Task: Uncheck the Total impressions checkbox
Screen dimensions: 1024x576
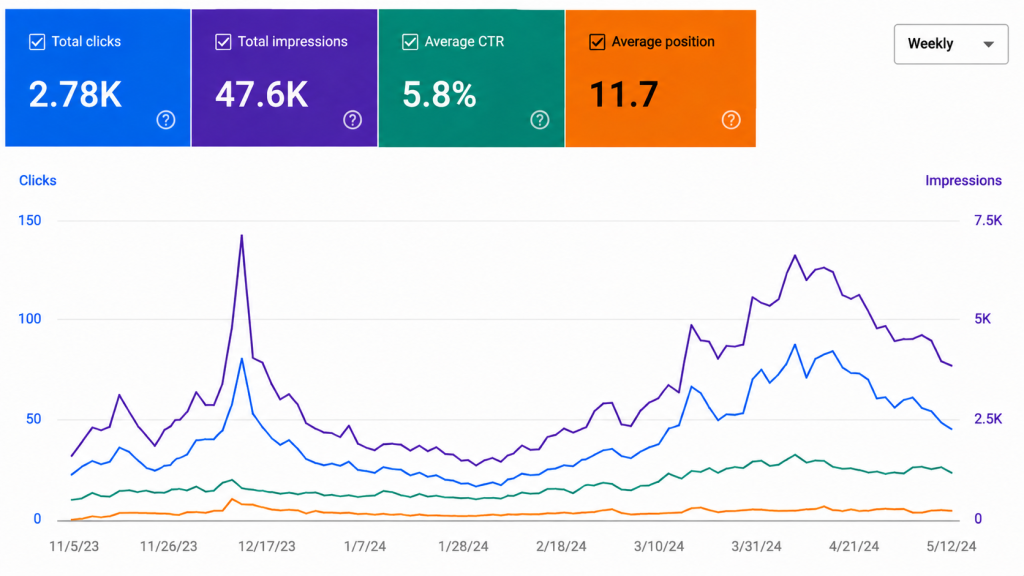Action: click(x=223, y=42)
